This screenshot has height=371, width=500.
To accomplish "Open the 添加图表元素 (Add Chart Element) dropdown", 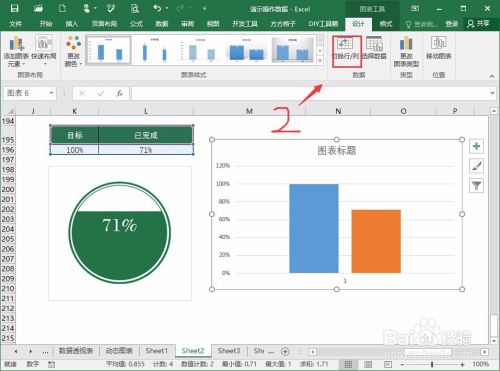I will (16, 51).
